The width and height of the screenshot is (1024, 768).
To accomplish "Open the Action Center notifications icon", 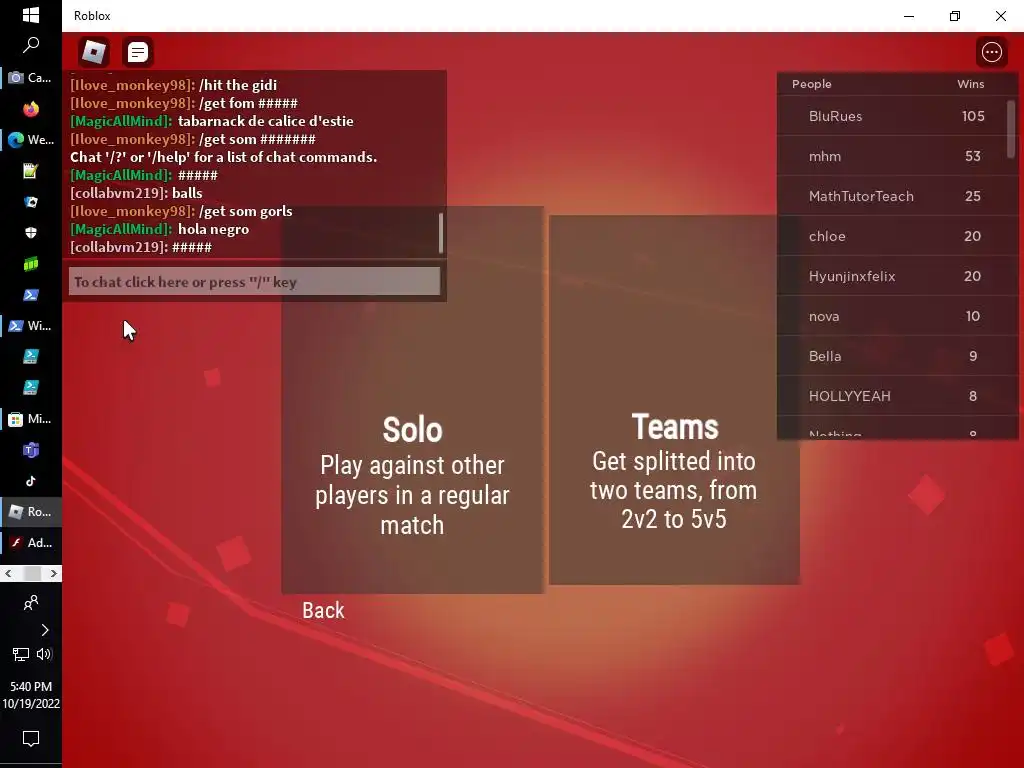I will point(31,739).
